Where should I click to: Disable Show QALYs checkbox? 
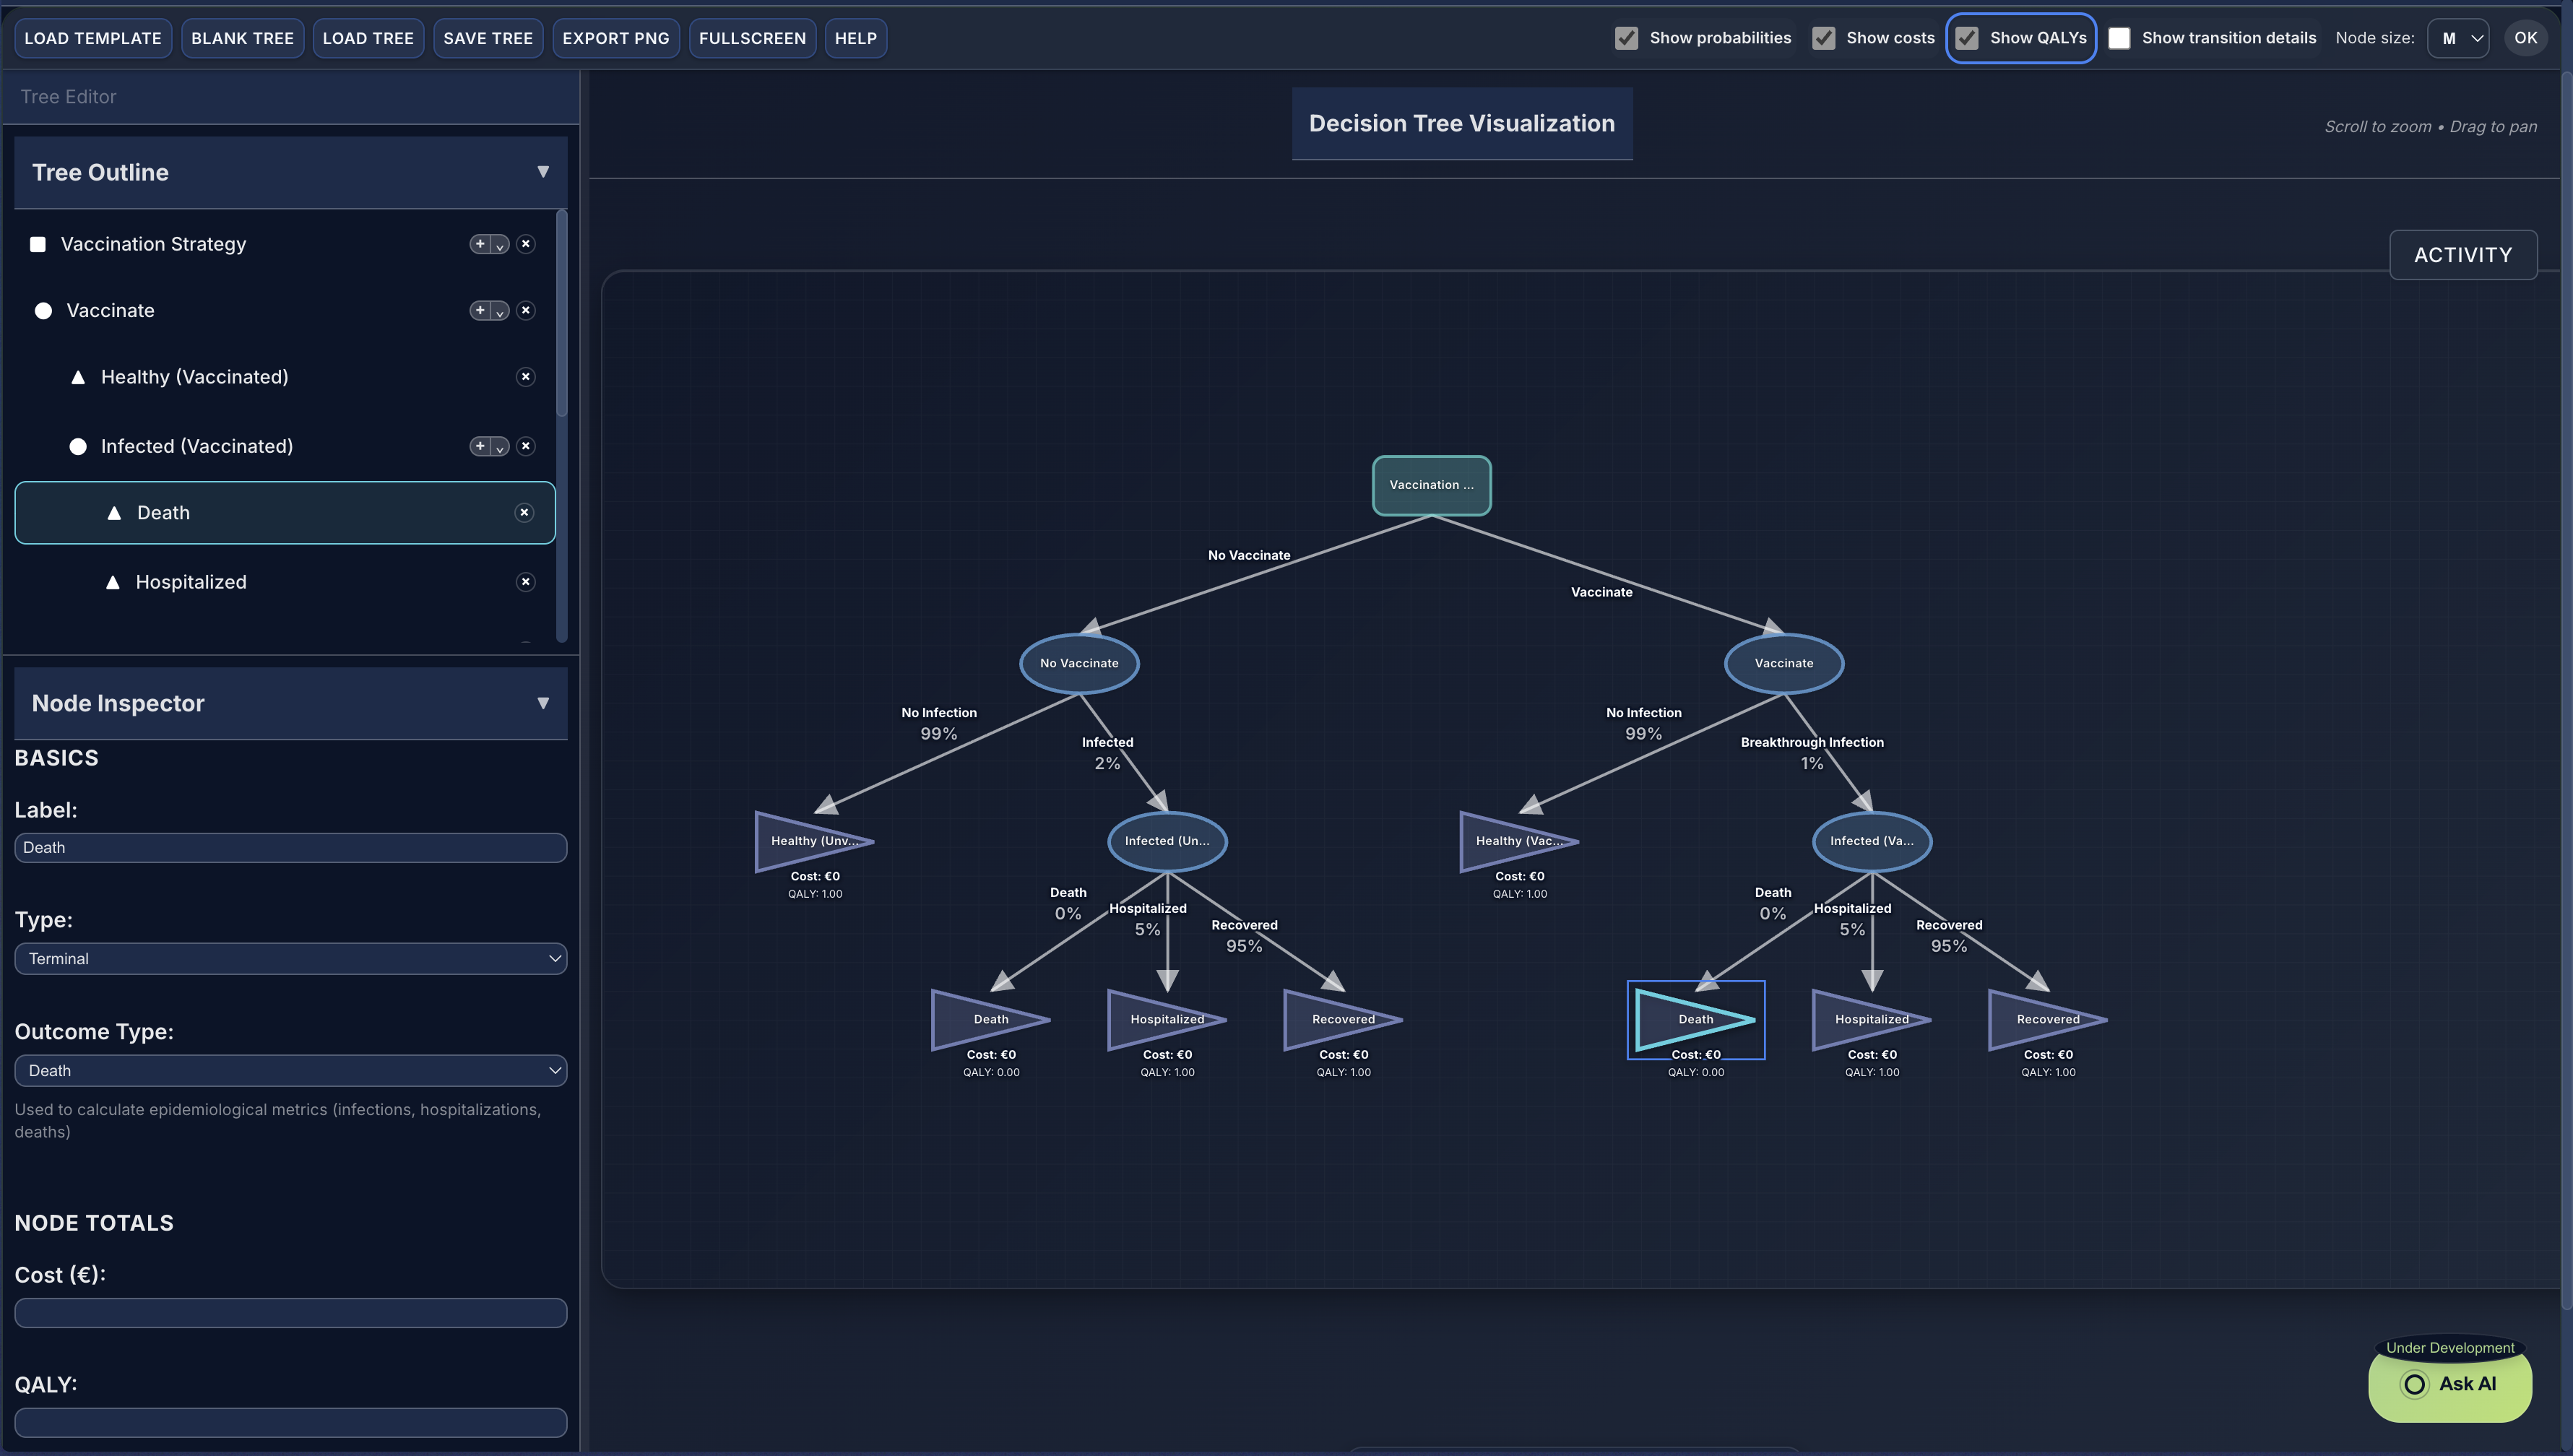(x=1967, y=38)
